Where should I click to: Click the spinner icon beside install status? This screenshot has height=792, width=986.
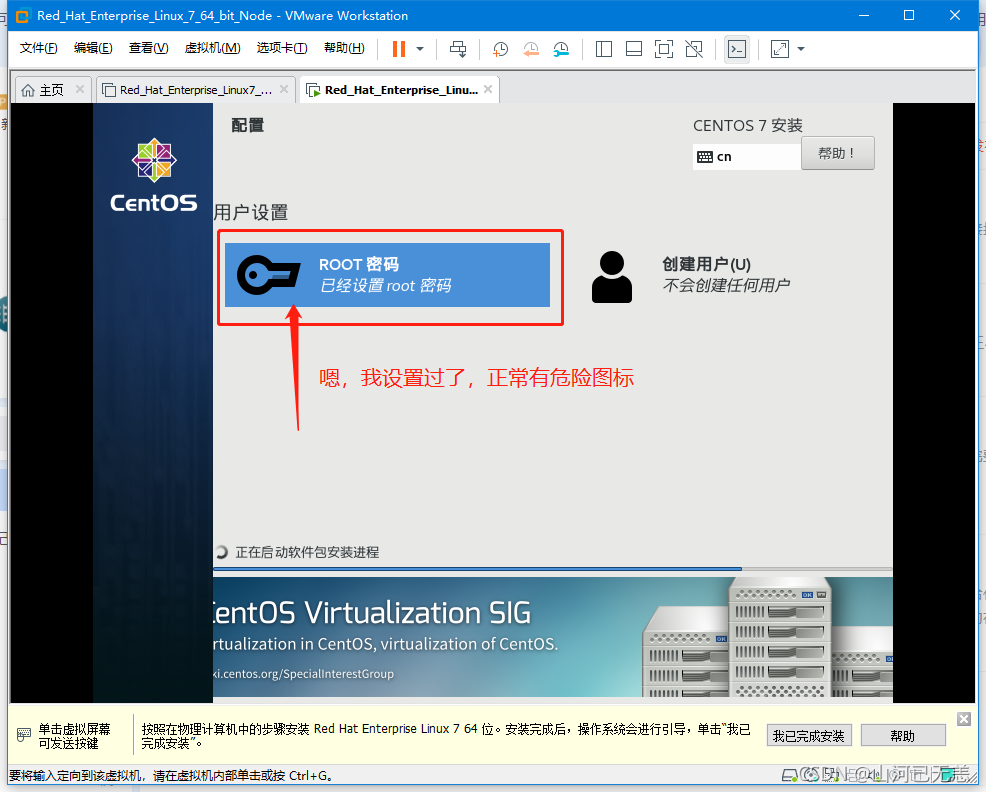(x=221, y=552)
